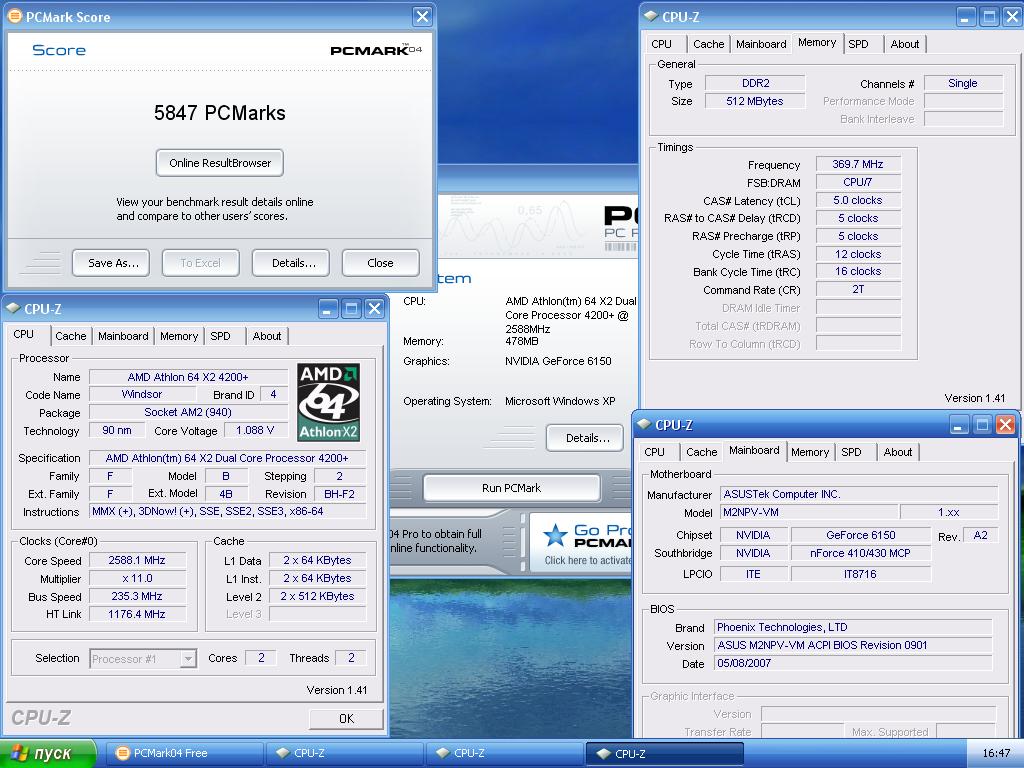Click Save As... in PCMark Score
This screenshot has height=768, width=1024.
coord(111,263)
